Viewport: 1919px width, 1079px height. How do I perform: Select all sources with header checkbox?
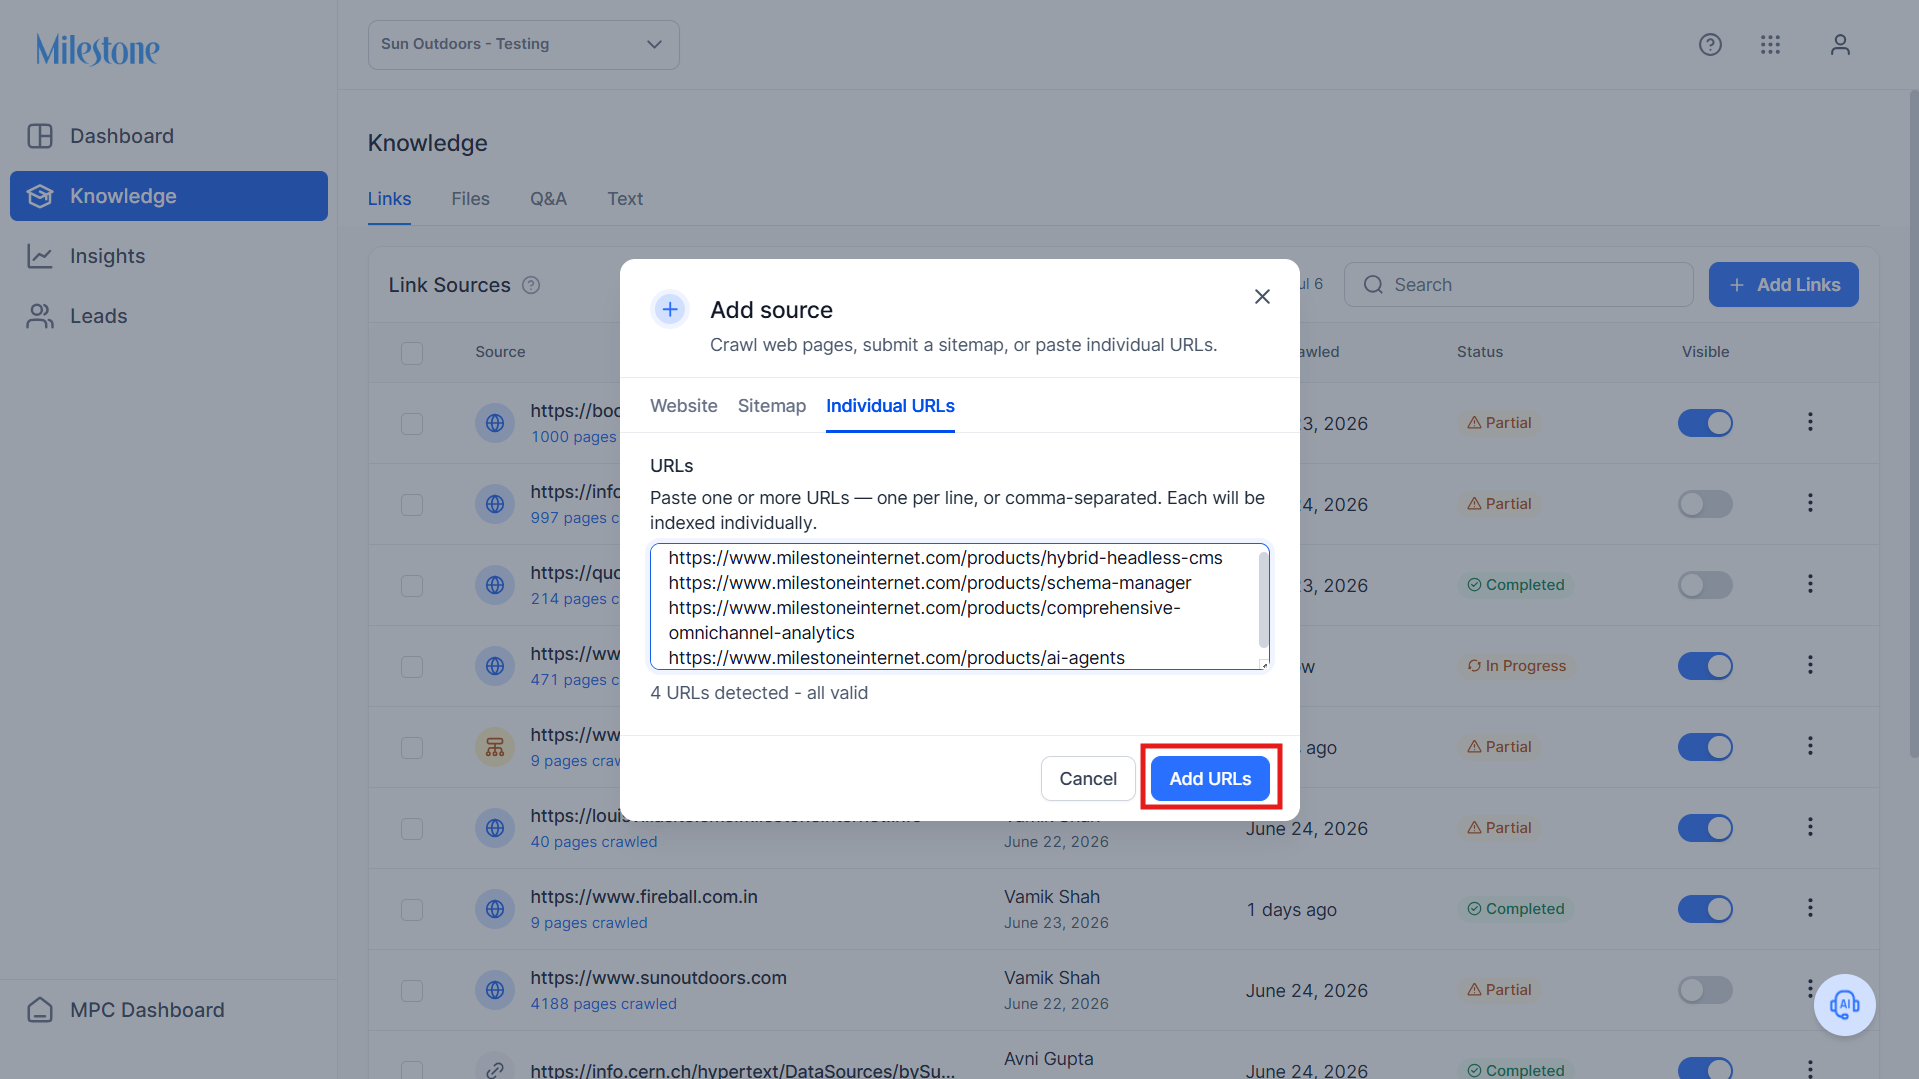click(x=412, y=353)
